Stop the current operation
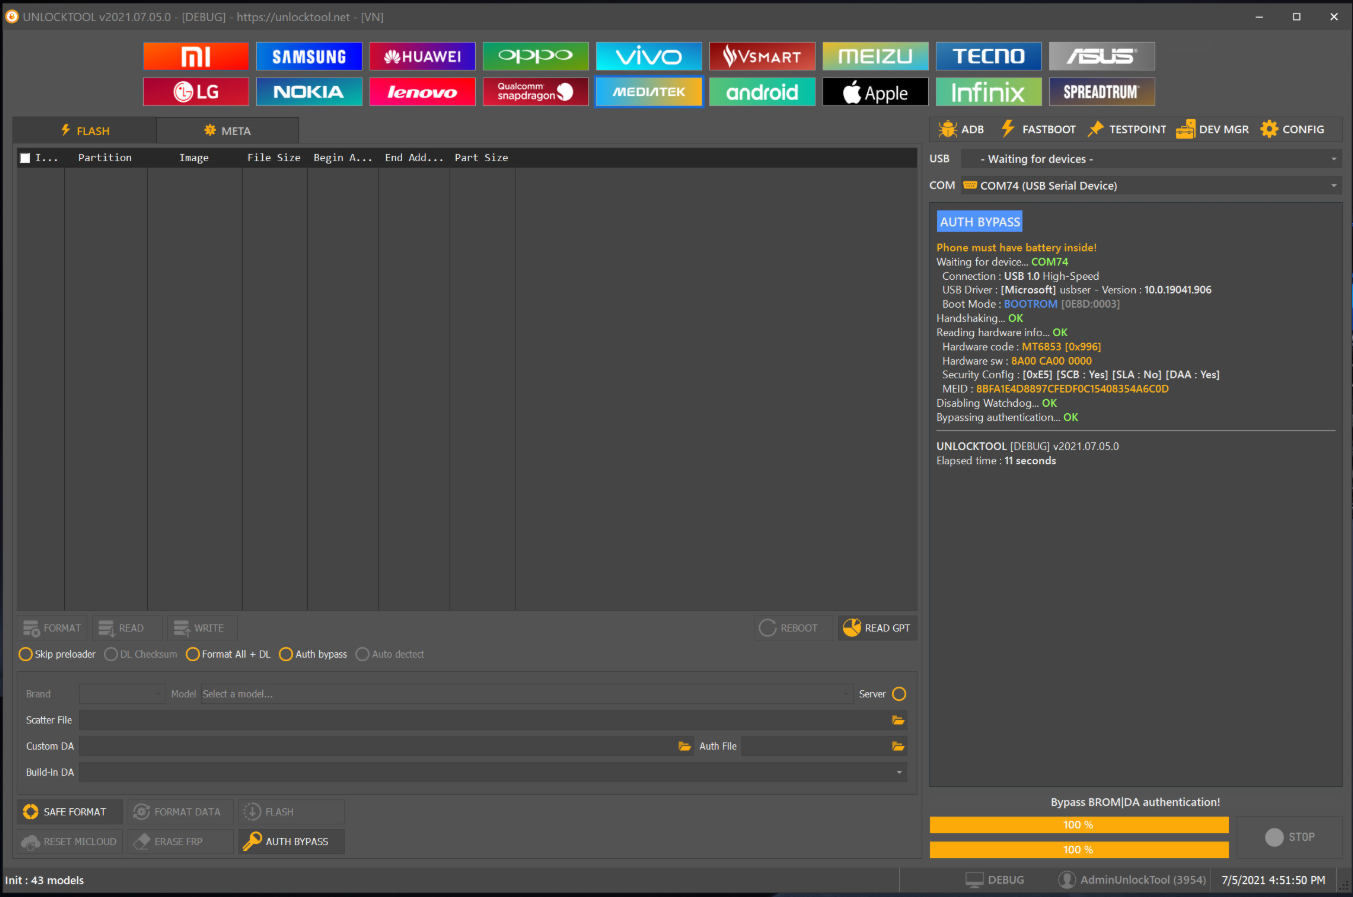The width and height of the screenshot is (1353, 897). click(1290, 837)
